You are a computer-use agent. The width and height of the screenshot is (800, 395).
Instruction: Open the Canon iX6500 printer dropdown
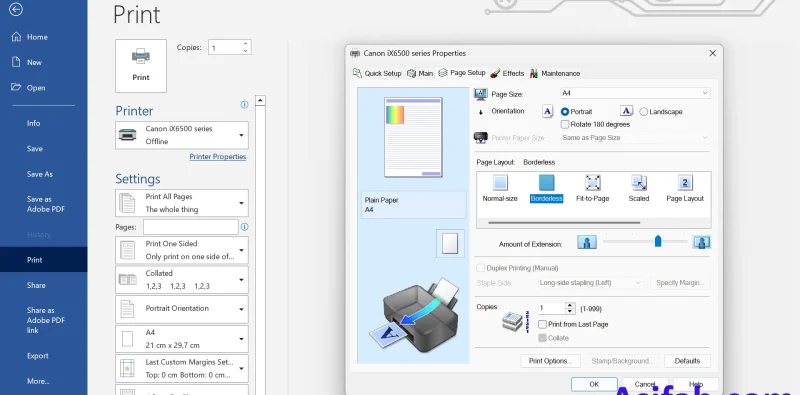click(x=182, y=135)
